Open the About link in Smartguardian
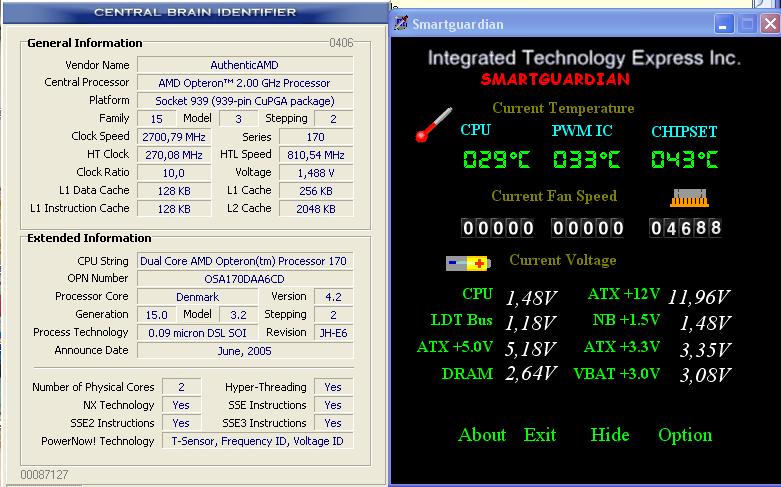 482,435
